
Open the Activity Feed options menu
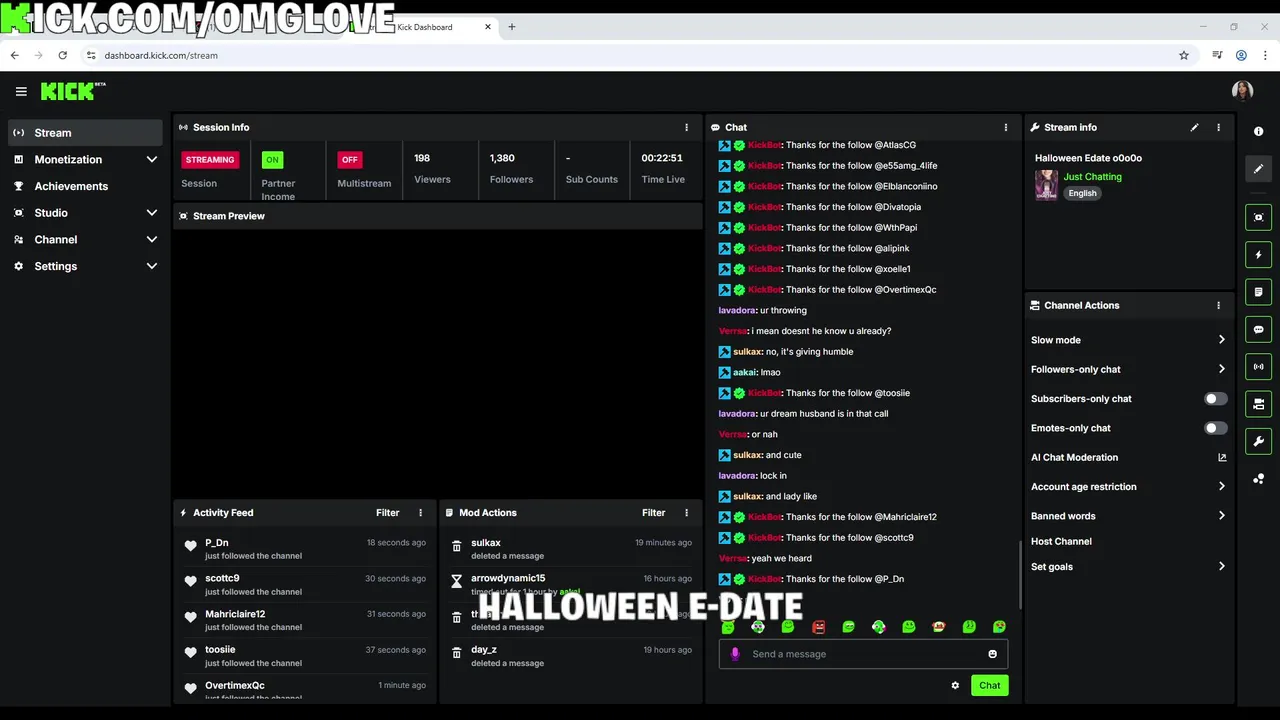click(420, 512)
